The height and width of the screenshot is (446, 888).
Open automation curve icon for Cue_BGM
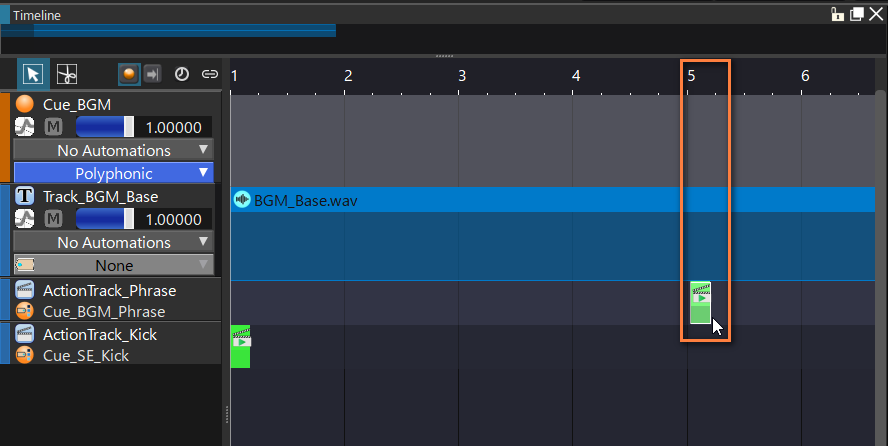coord(24,127)
